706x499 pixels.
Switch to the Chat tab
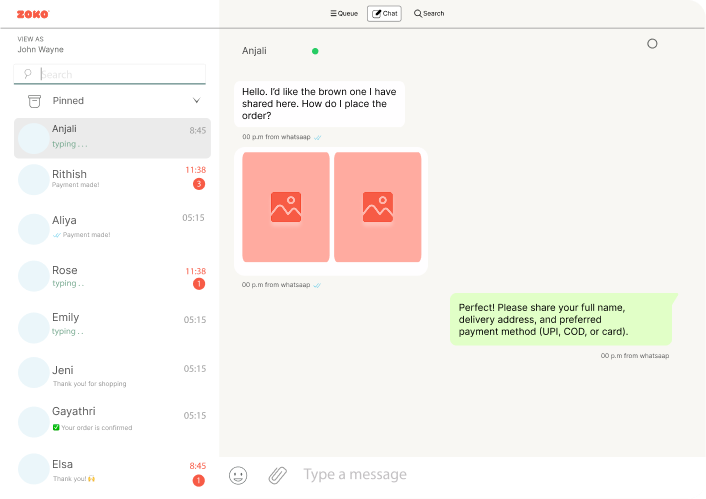point(385,14)
